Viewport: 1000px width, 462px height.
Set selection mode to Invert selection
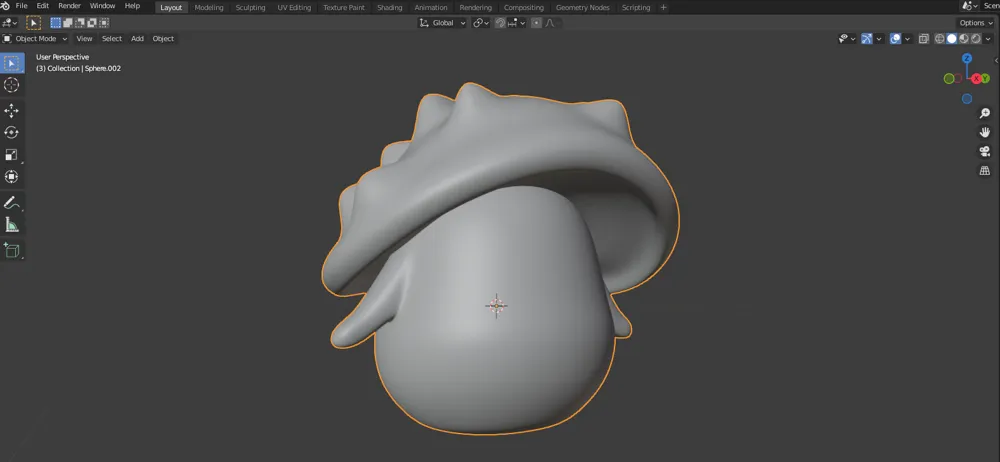pos(92,23)
